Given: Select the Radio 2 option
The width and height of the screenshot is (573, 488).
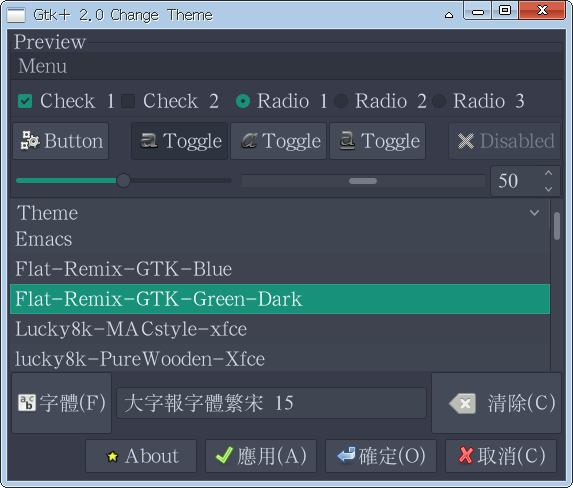Looking at the screenshot, I should coord(341,101).
